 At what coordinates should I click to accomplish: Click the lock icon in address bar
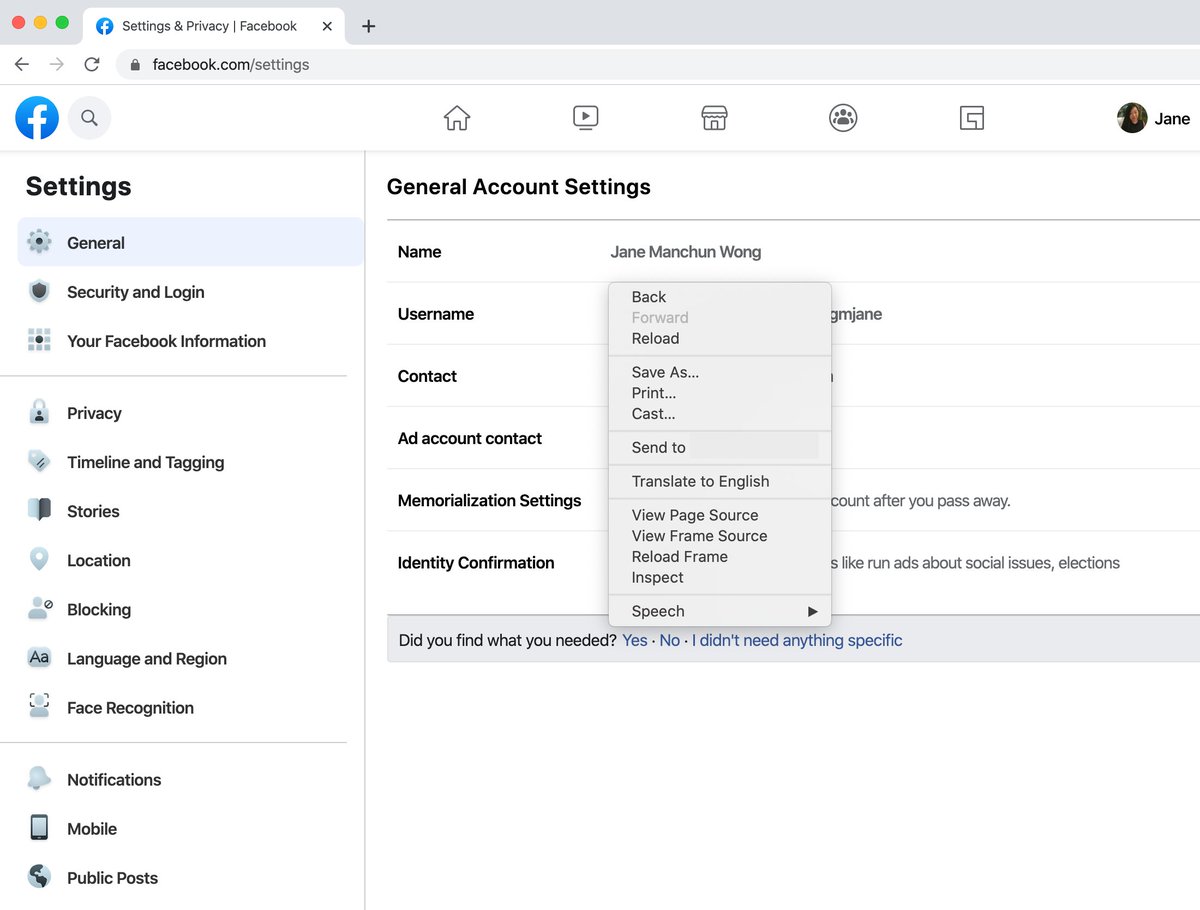click(135, 65)
